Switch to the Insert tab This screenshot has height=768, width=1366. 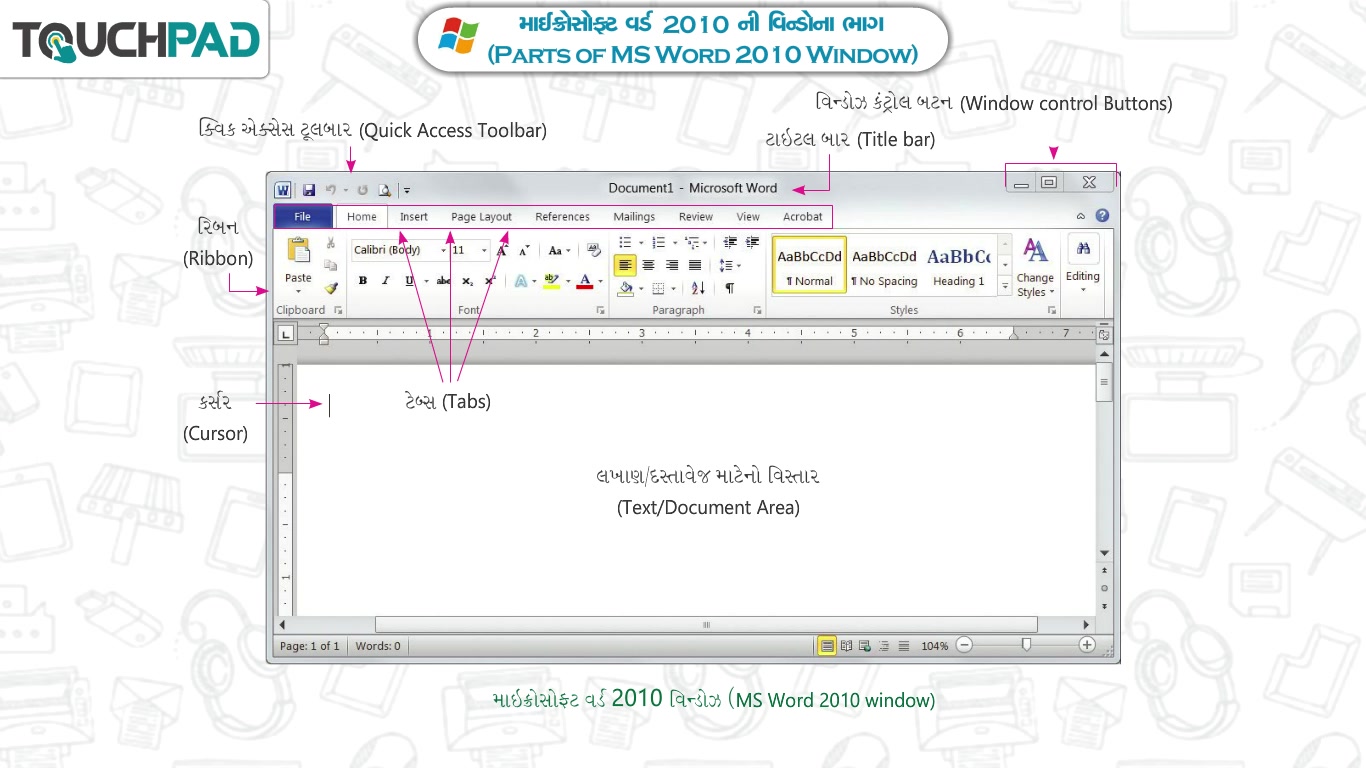coord(414,216)
